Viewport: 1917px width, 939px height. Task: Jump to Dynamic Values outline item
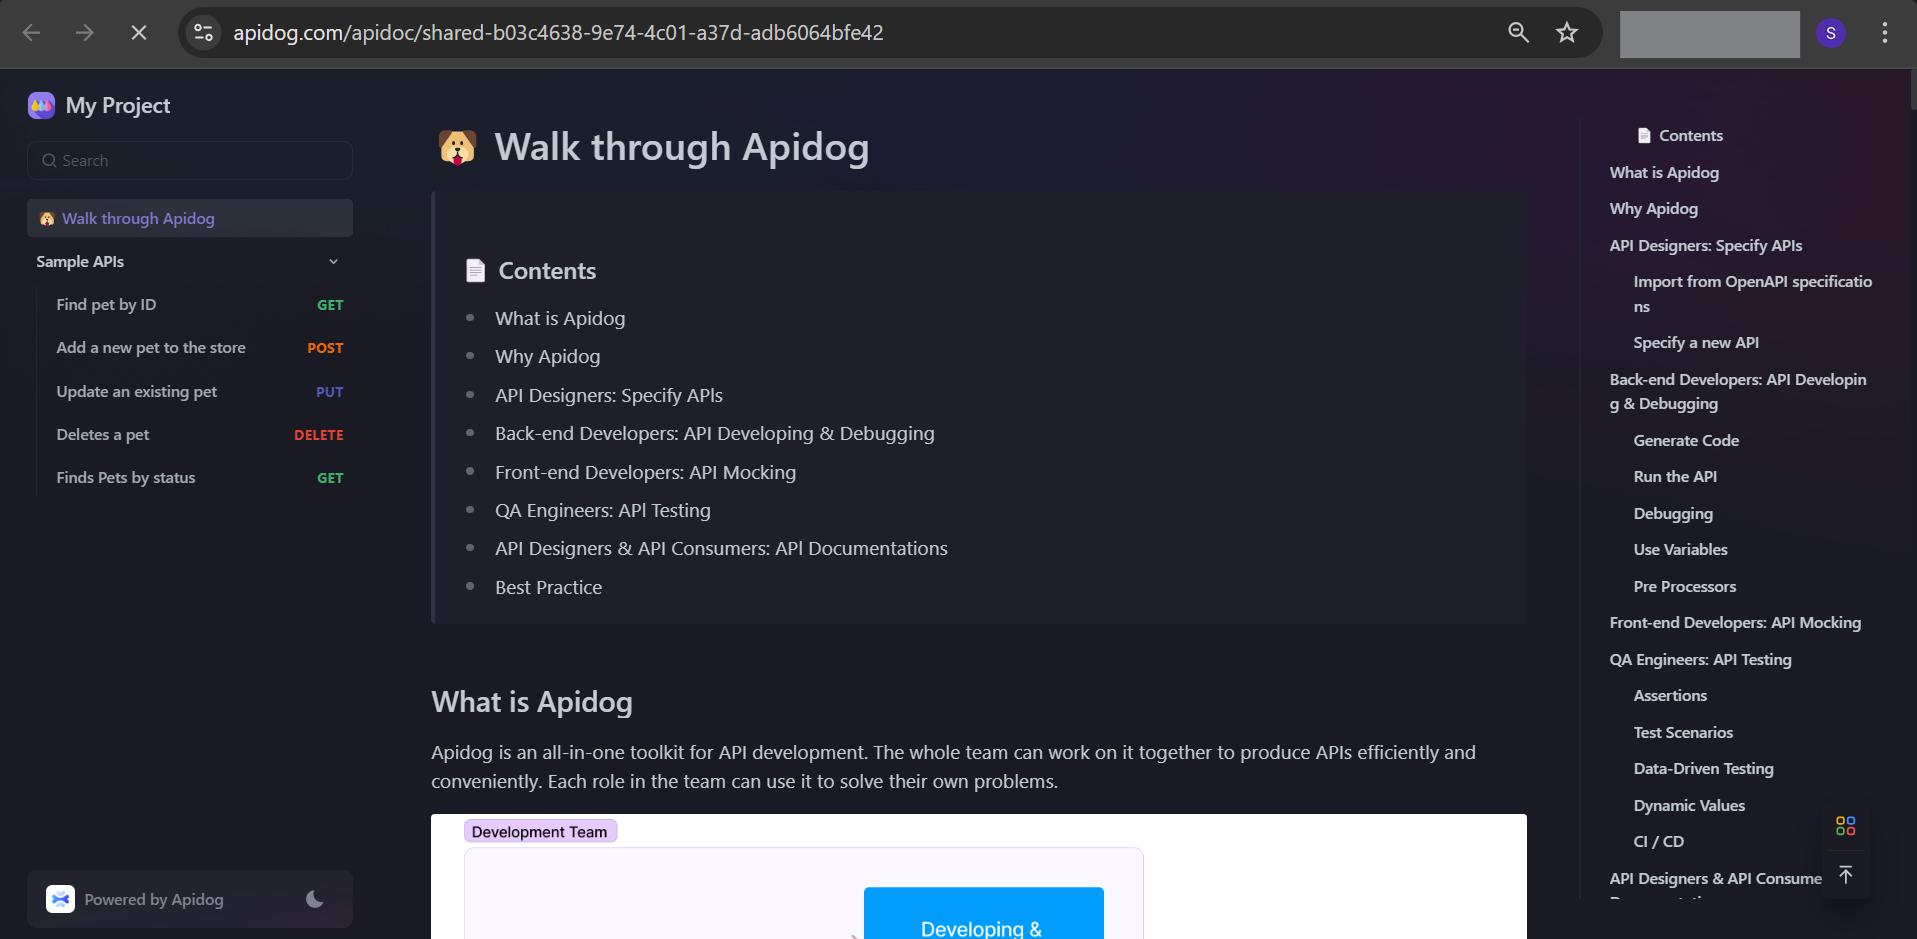pos(1689,805)
